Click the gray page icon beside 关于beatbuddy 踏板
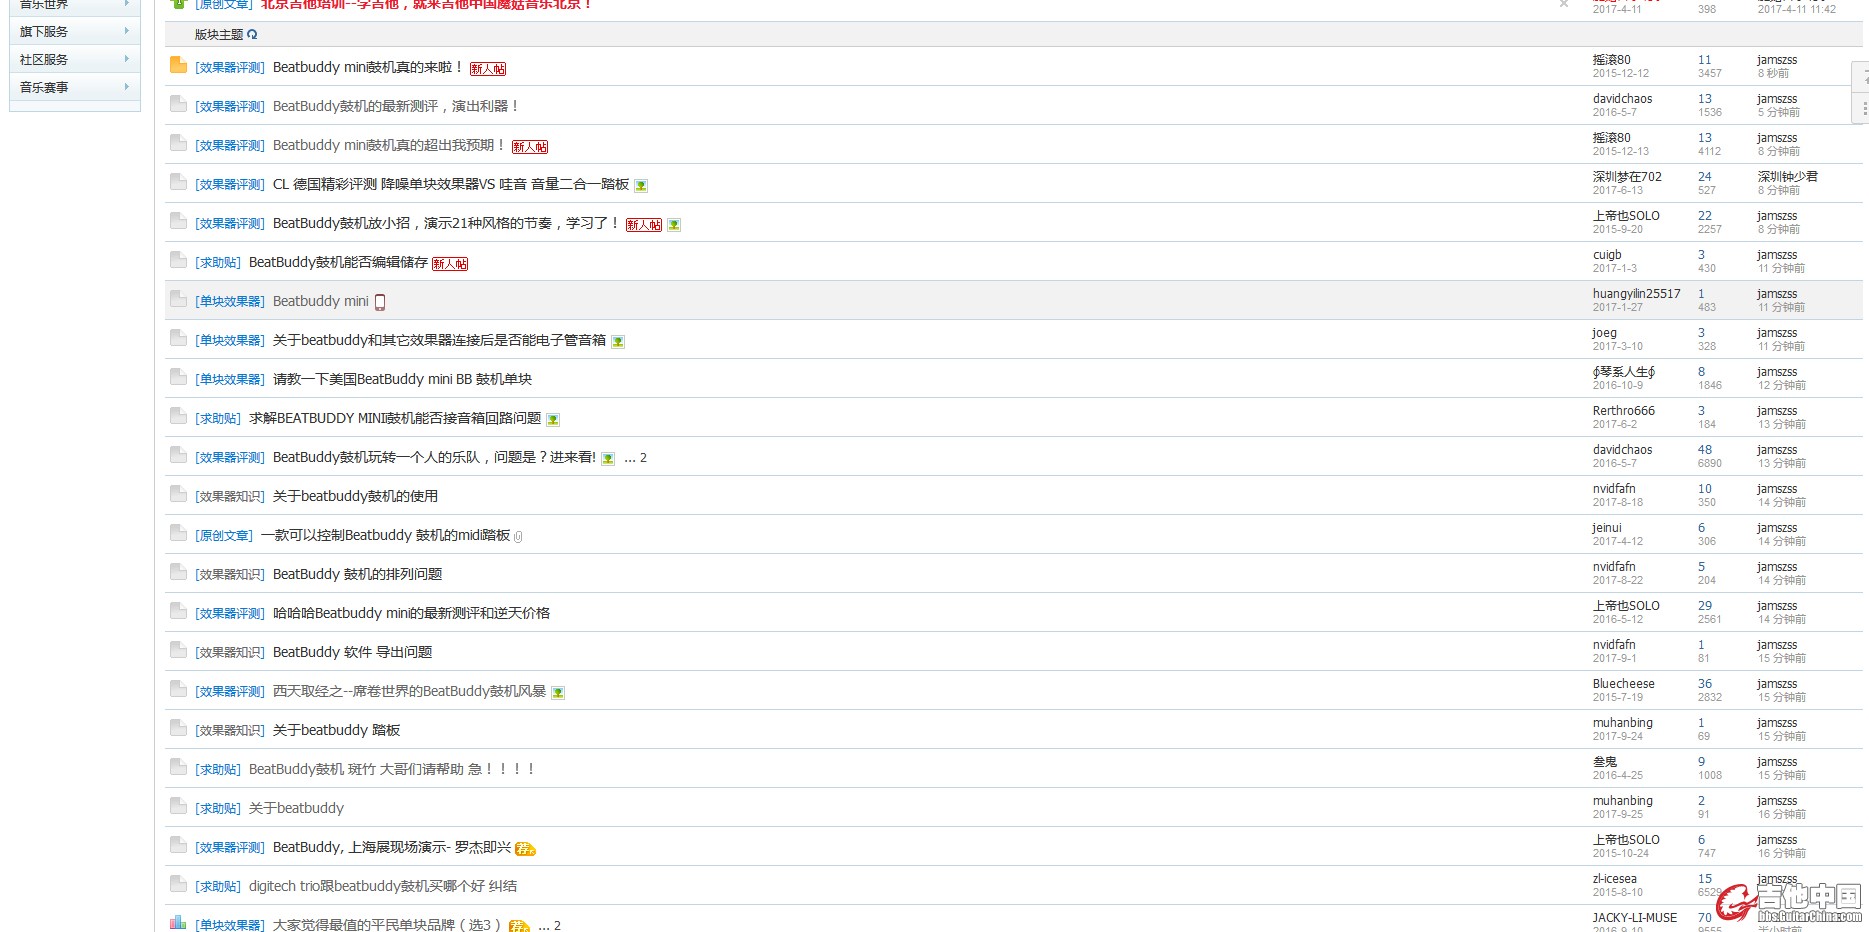Screen dimensions: 1869x932 (x=178, y=728)
